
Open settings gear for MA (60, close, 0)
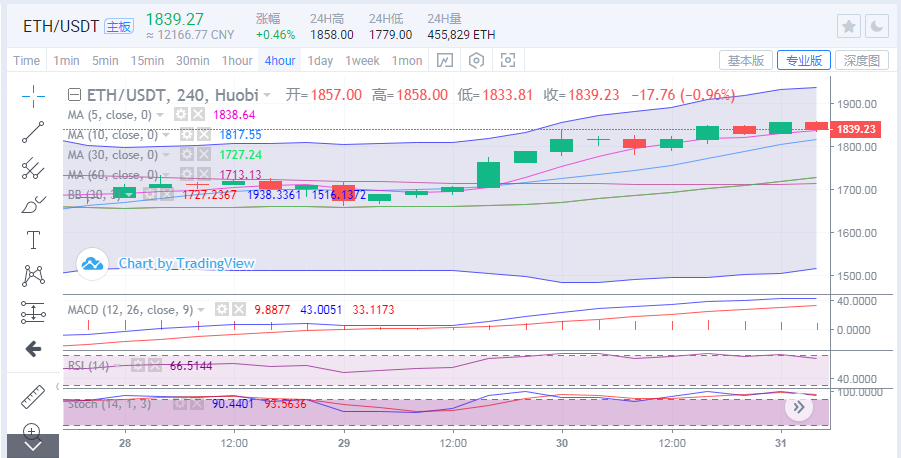coord(187,175)
